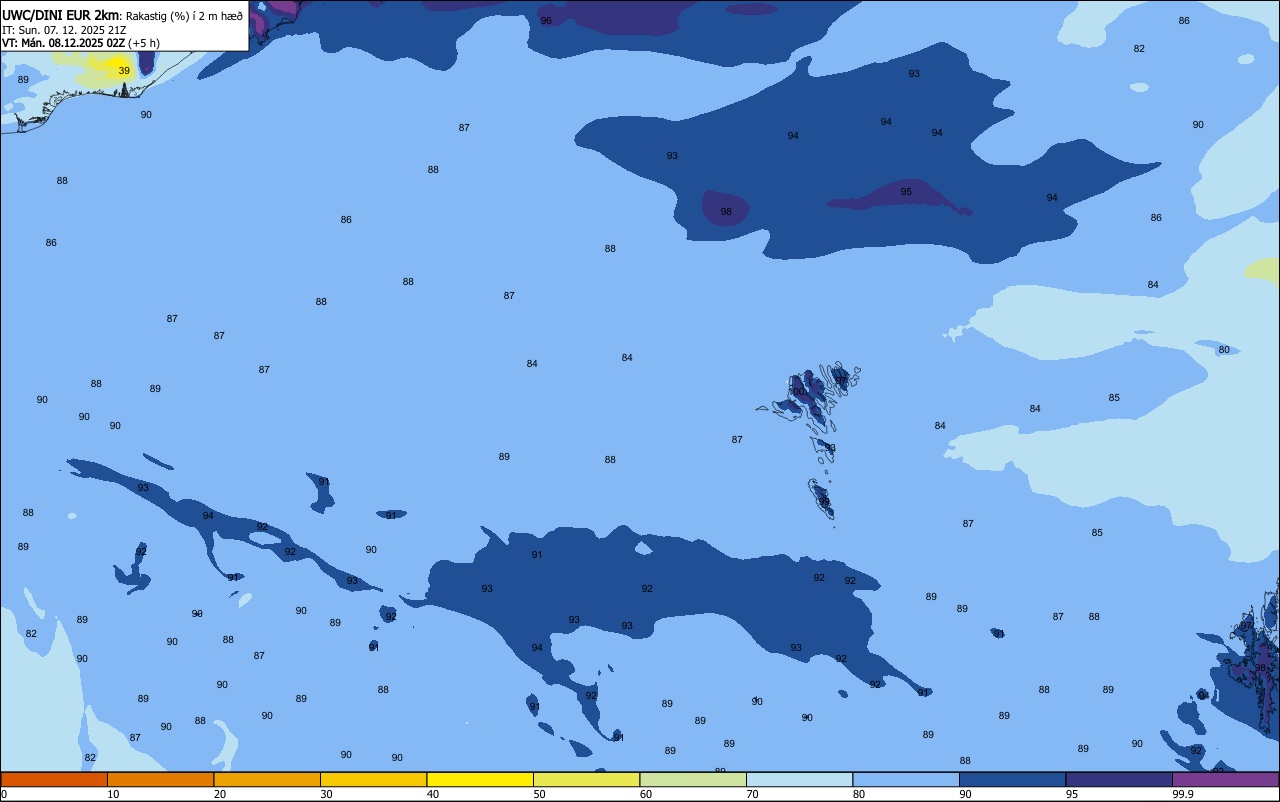This screenshot has width=1280, height=802.
Task: Click the 70–80 lightest blue legend swatch
Action: tap(799, 779)
